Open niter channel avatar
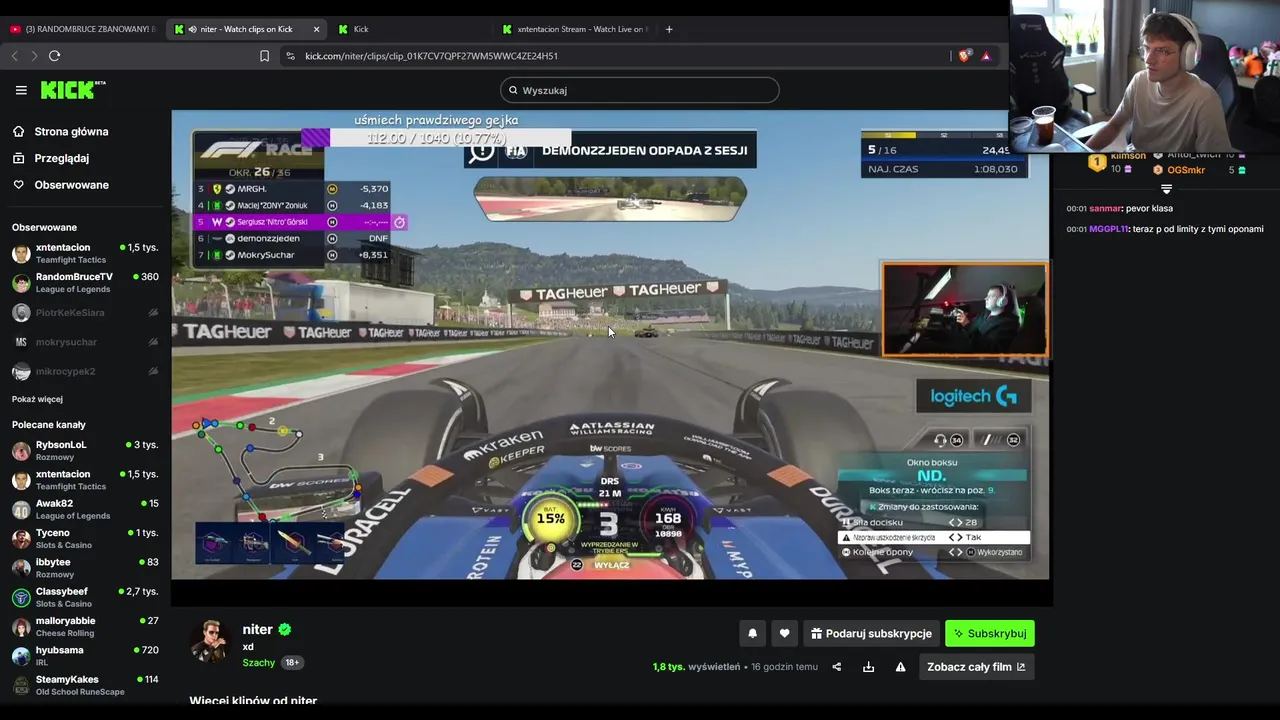The height and width of the screenshot is (720, 1280). 211,641
